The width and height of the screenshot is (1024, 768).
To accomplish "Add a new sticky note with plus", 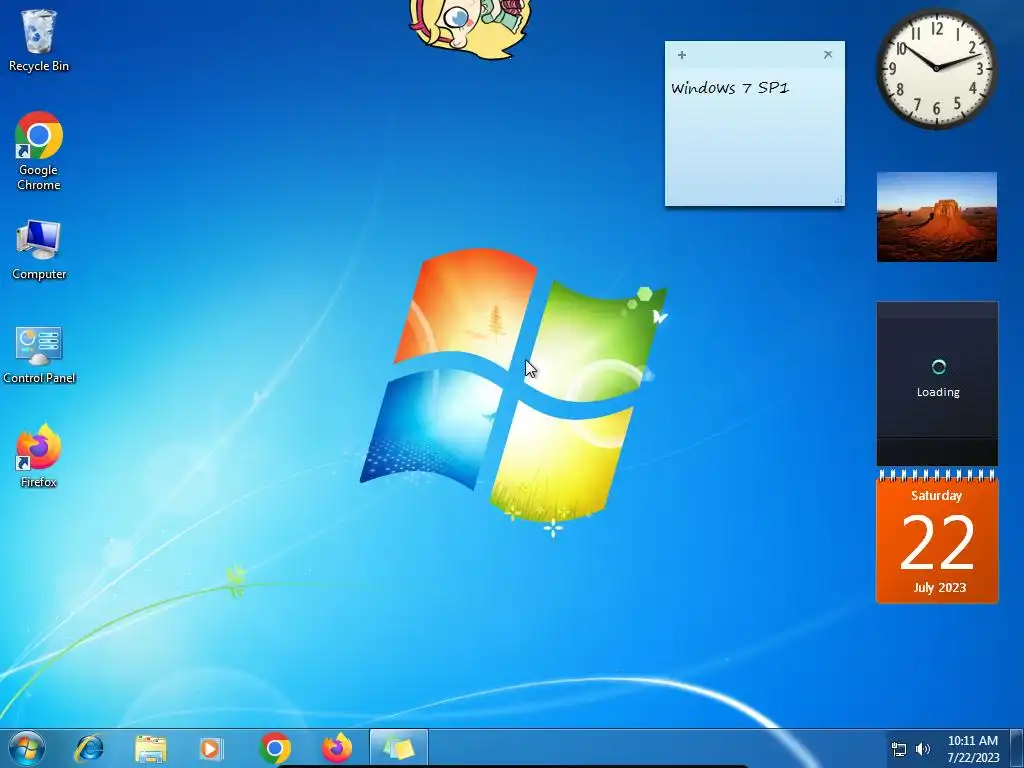I will coord(682,55).
